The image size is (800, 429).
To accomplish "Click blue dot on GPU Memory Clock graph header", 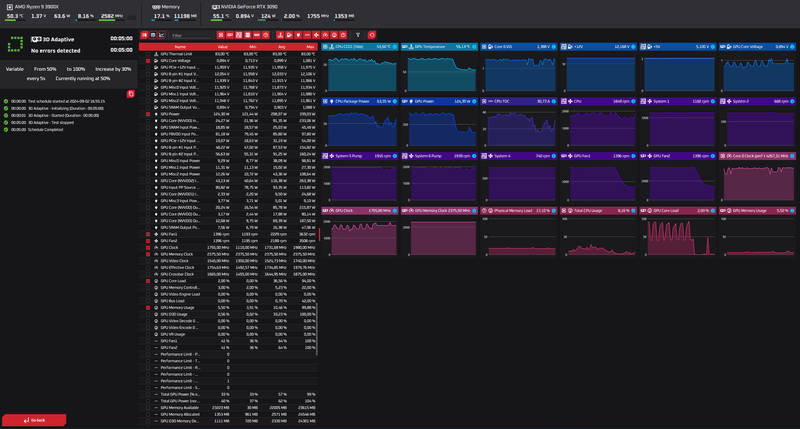I will pos(474,211).
